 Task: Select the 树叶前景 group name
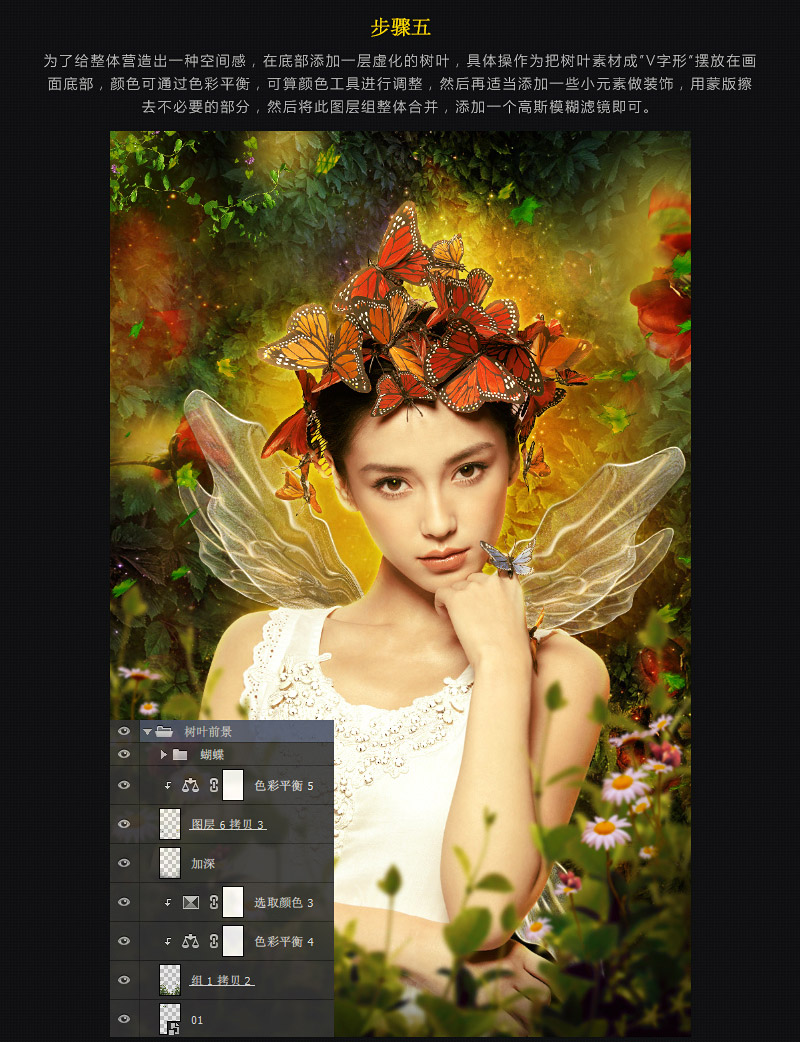point(208,732)
